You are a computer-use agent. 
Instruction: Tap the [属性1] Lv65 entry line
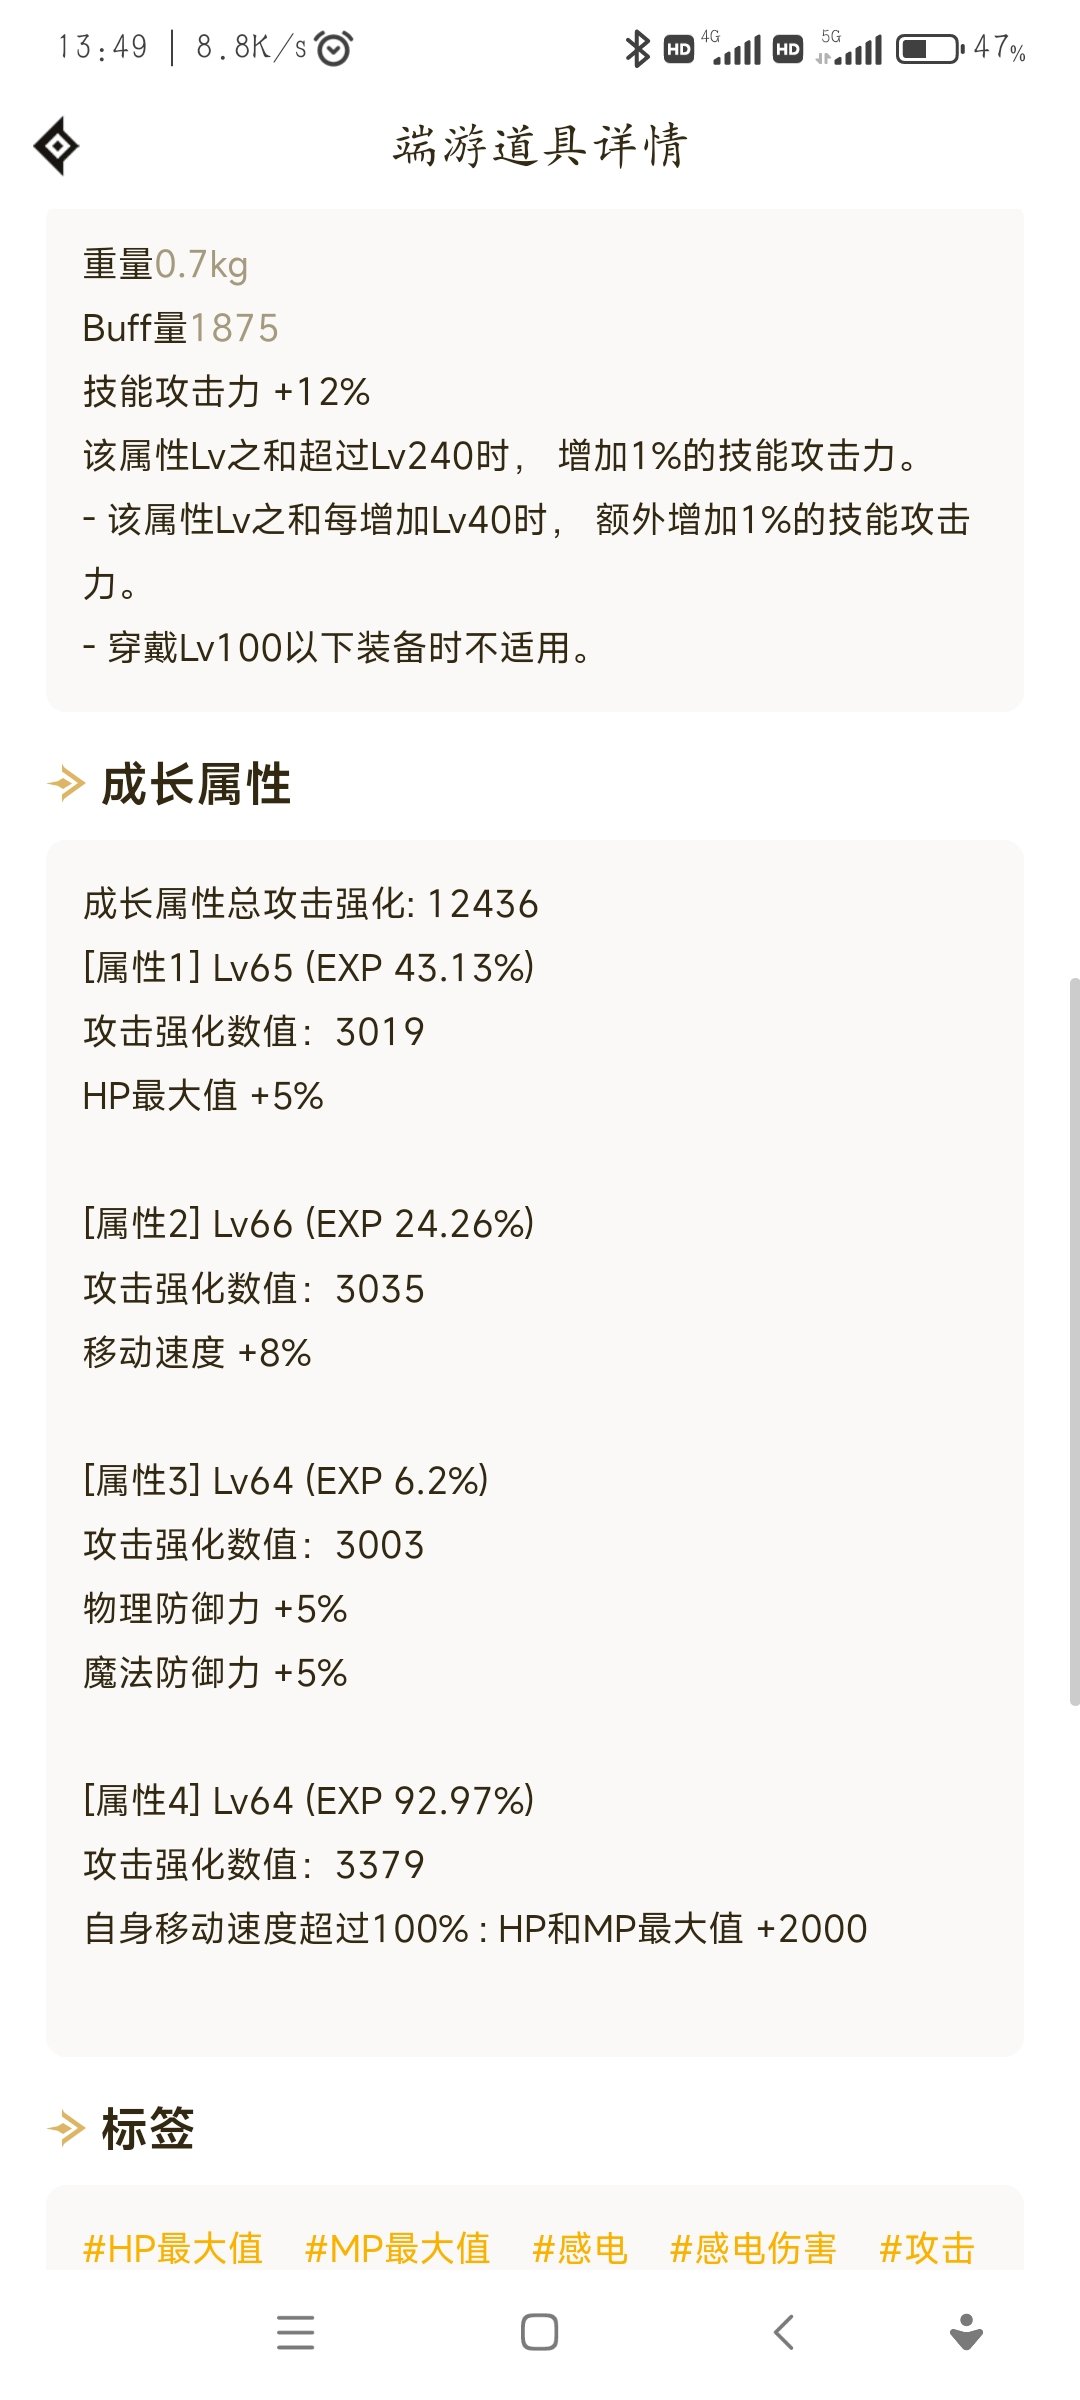pyautogui.click(x=309, y=968)
